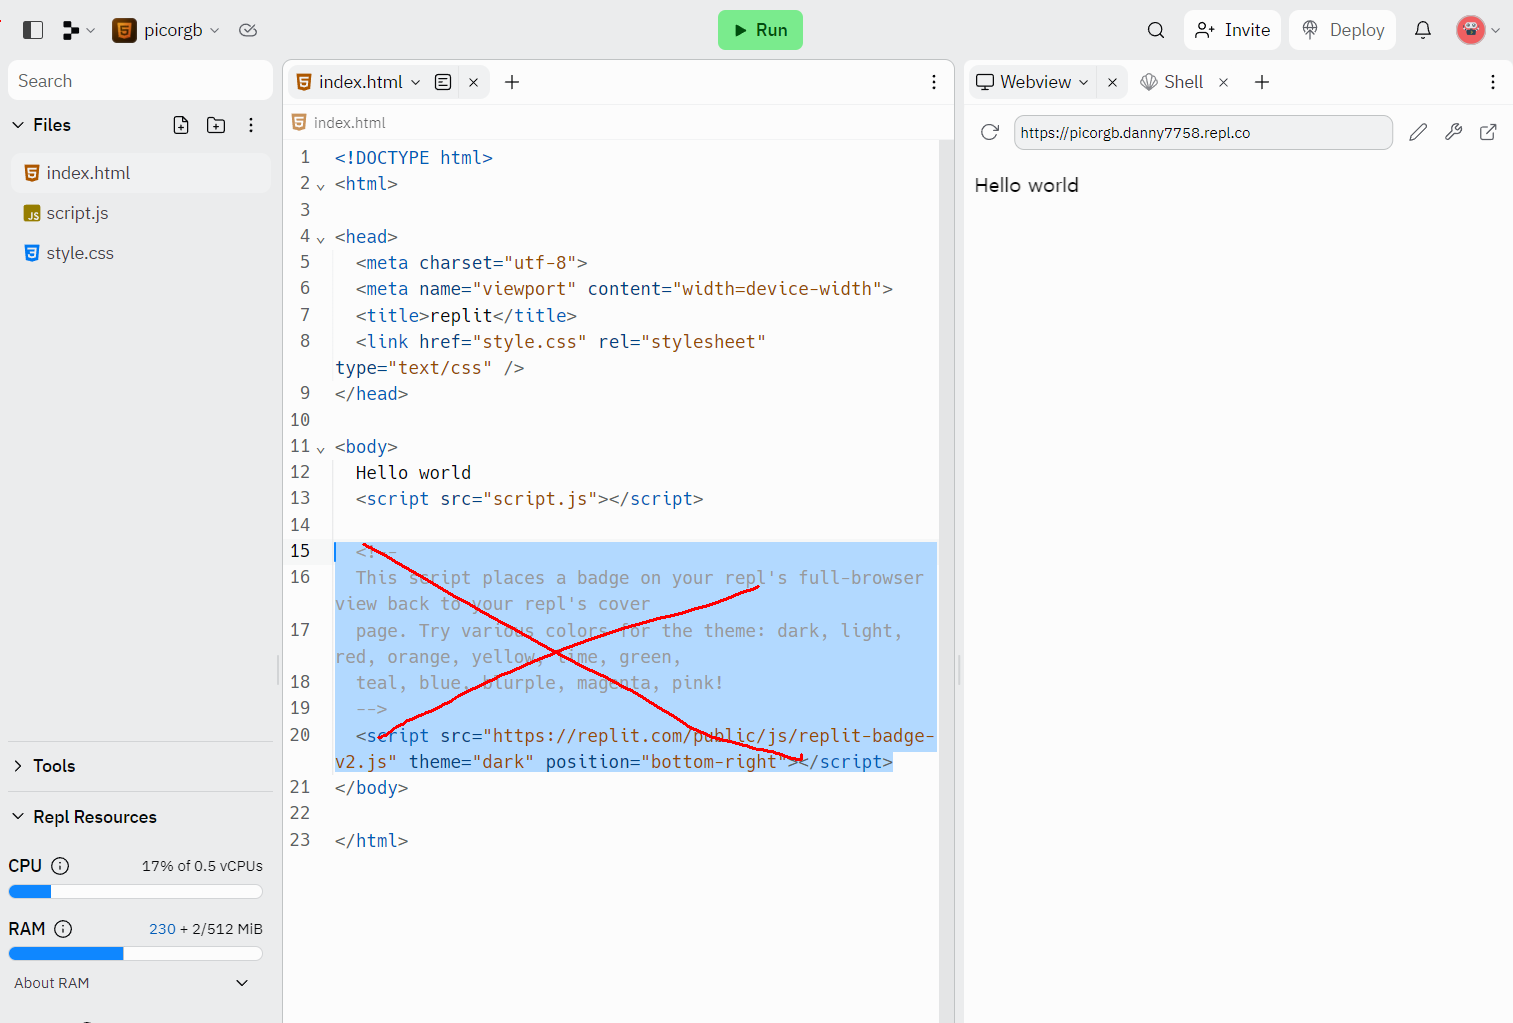Collapse the Repl Resources section

point(18,817)
